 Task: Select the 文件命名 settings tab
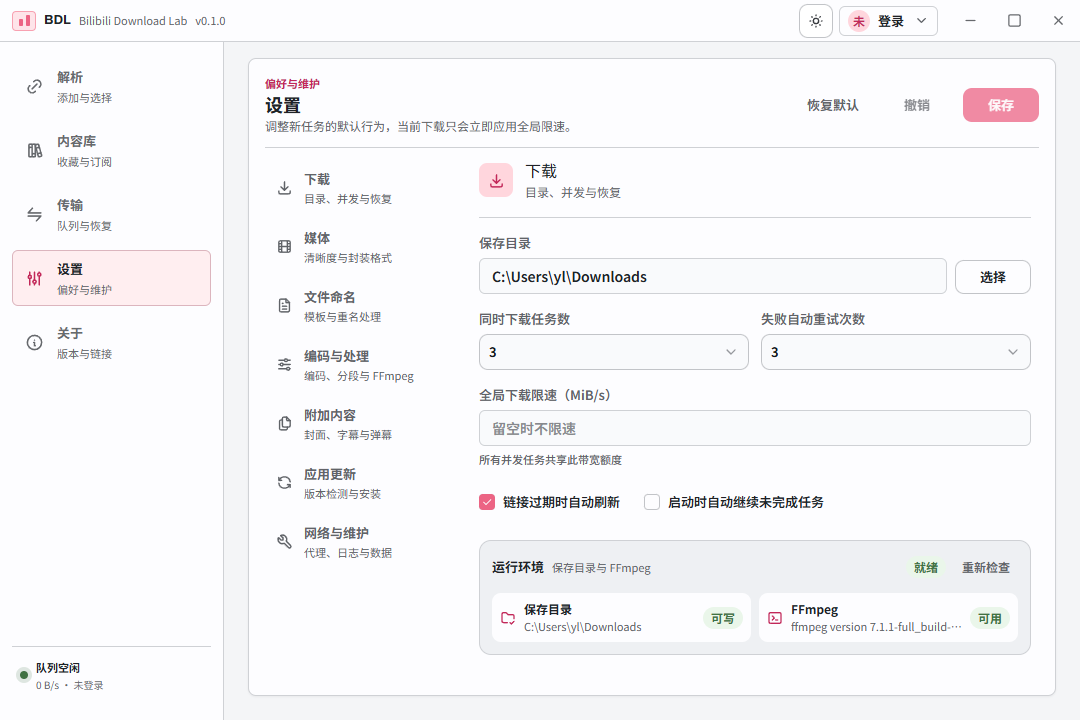pos(362,306)
